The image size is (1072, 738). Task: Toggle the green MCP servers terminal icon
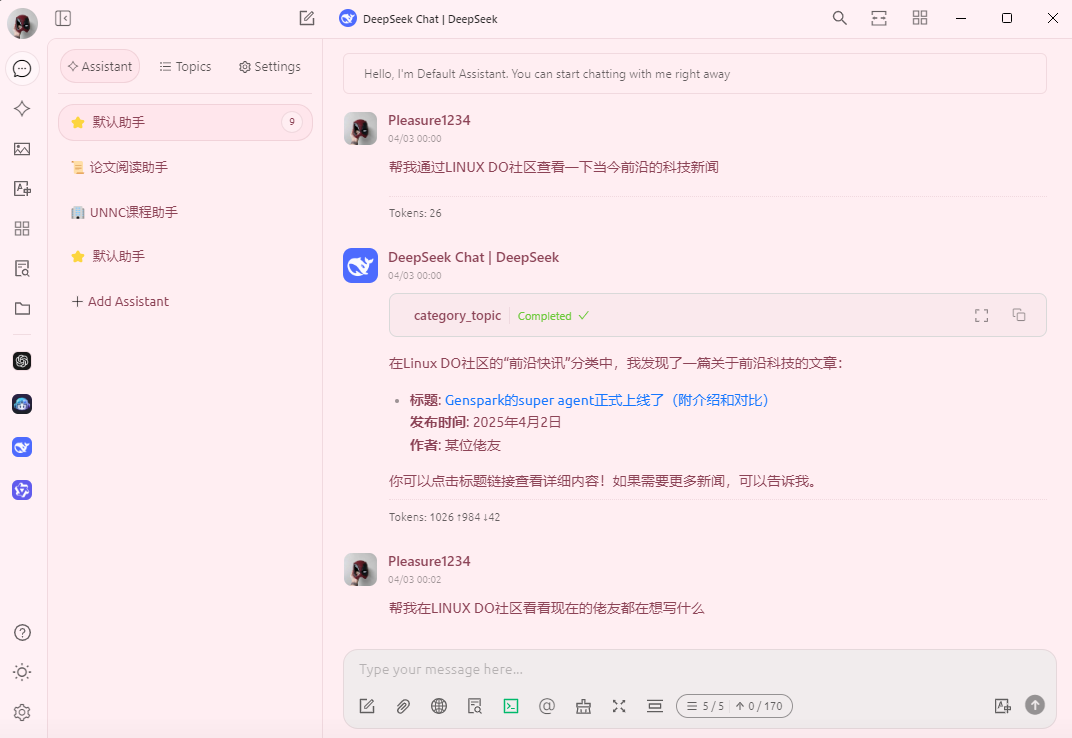[511, 706]
